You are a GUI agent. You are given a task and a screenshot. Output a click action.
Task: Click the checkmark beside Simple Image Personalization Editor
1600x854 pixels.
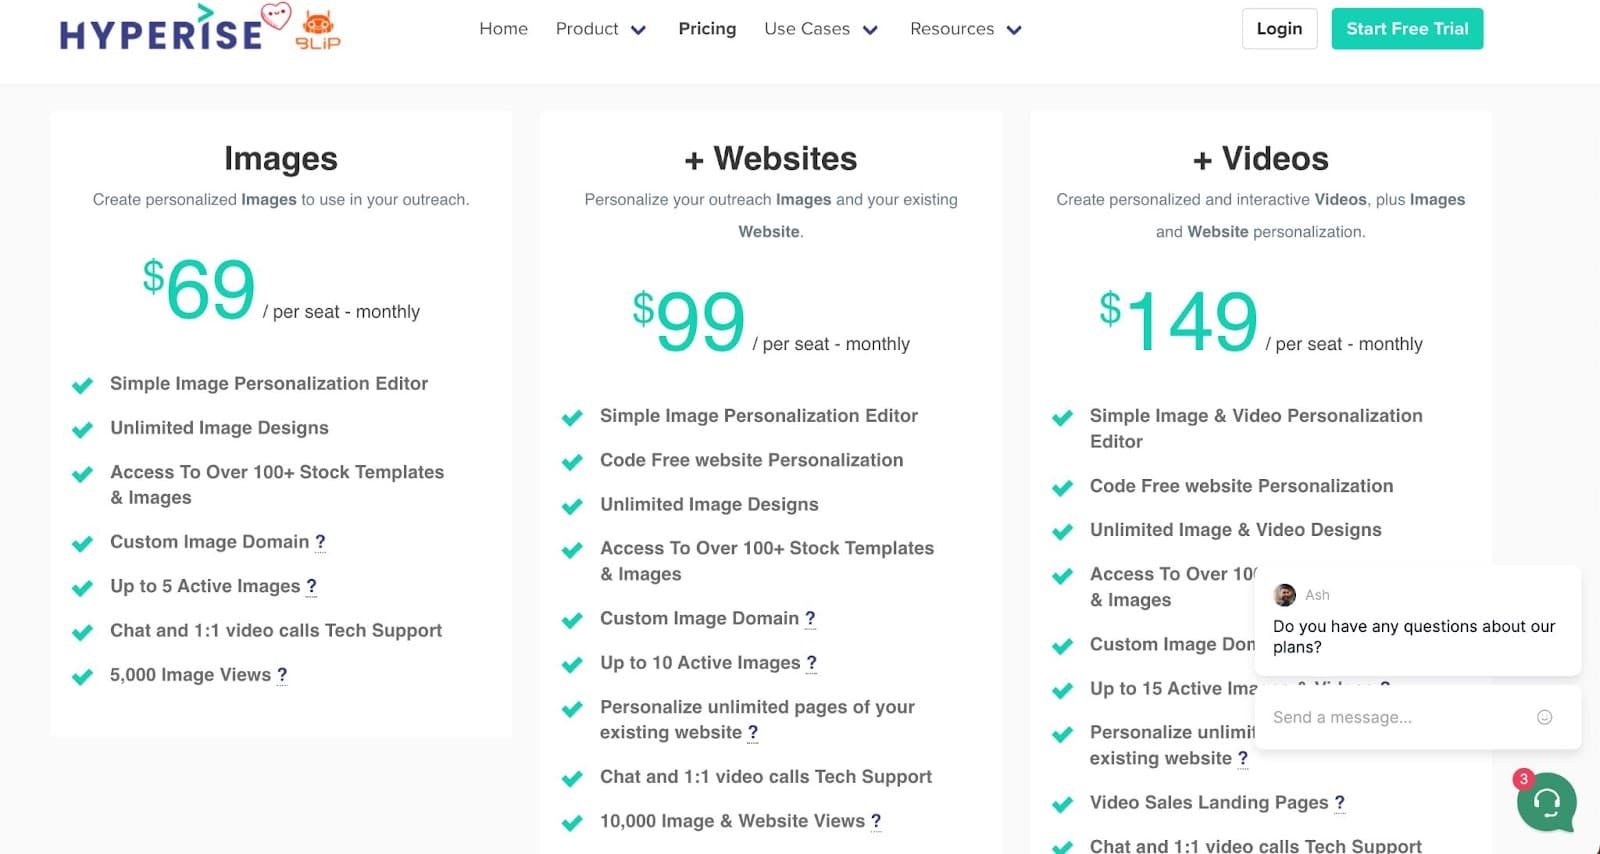[82, 385]
